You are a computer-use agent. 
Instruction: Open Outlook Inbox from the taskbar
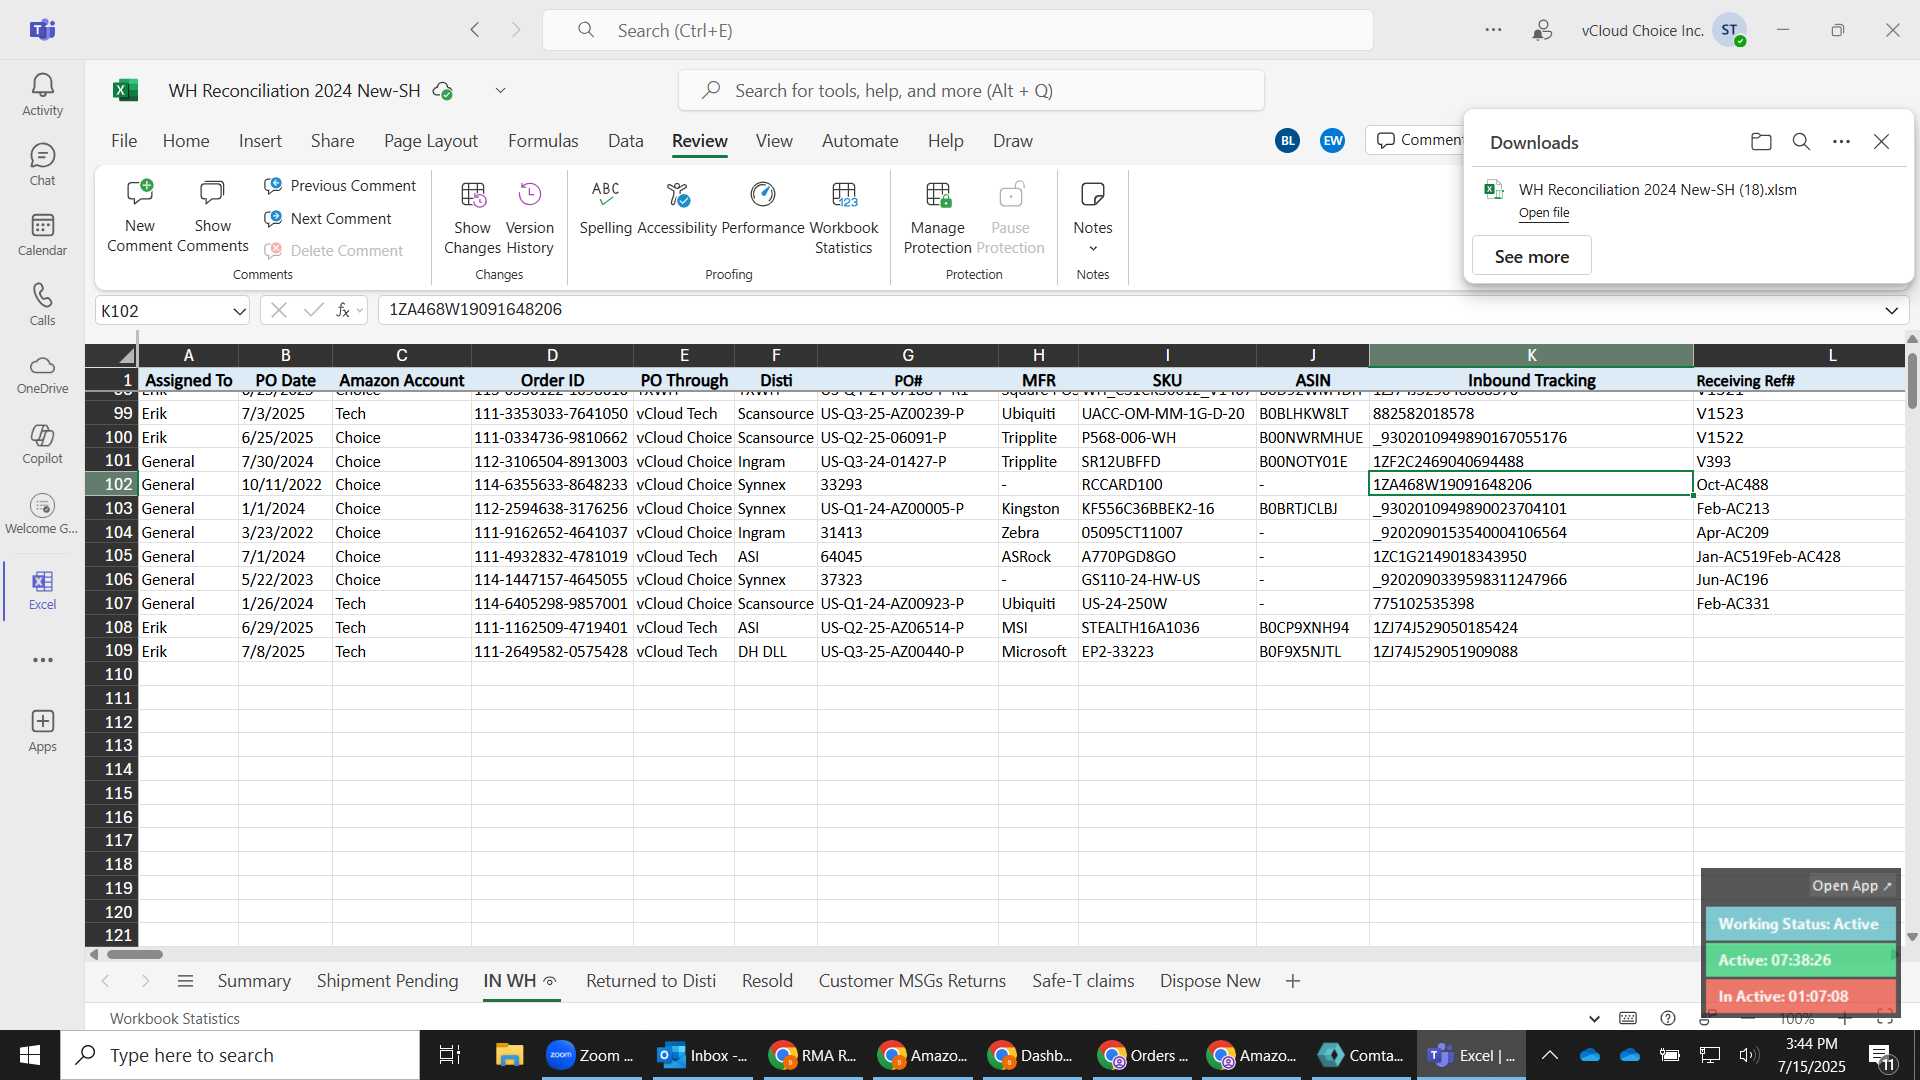pos(703,1055)
